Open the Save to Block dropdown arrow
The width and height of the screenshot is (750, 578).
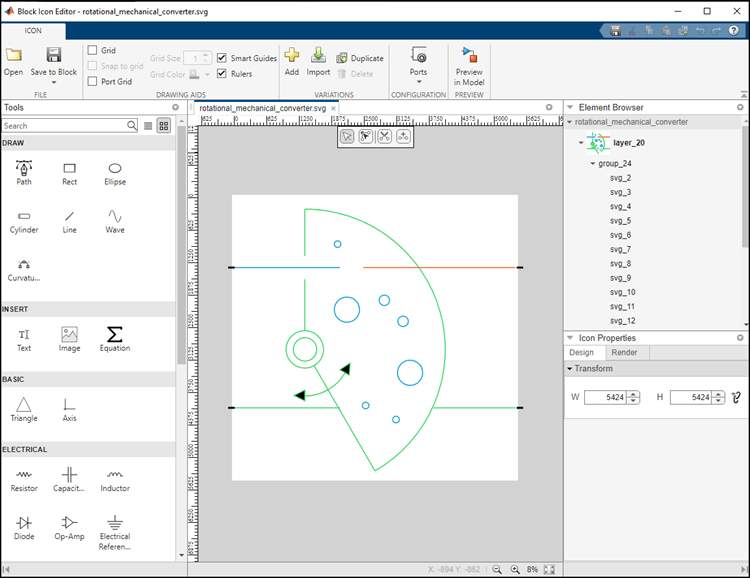[54, 83]
